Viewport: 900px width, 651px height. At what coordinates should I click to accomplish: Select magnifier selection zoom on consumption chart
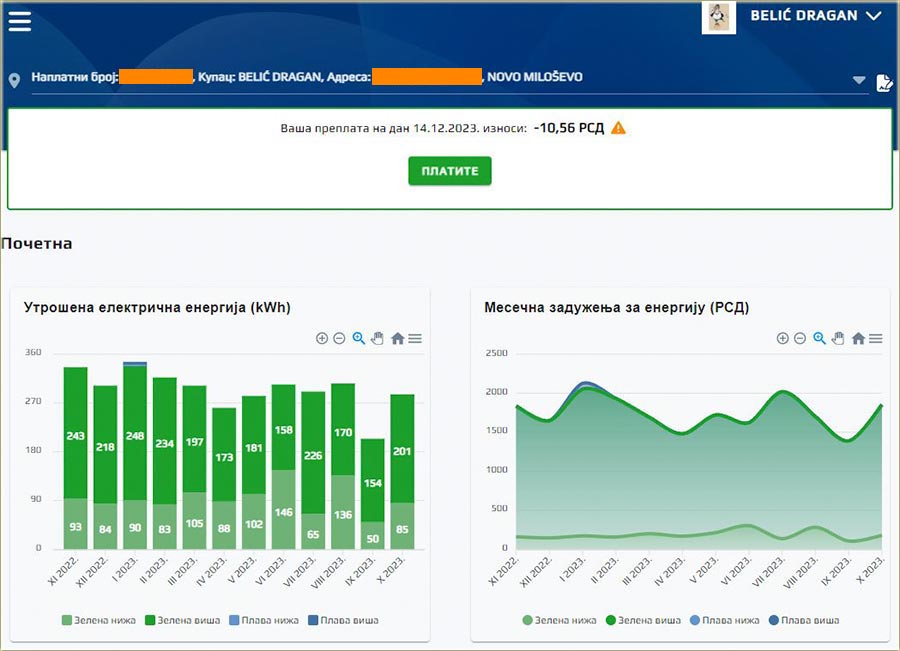pyautogui.click(x=358, y=339)
